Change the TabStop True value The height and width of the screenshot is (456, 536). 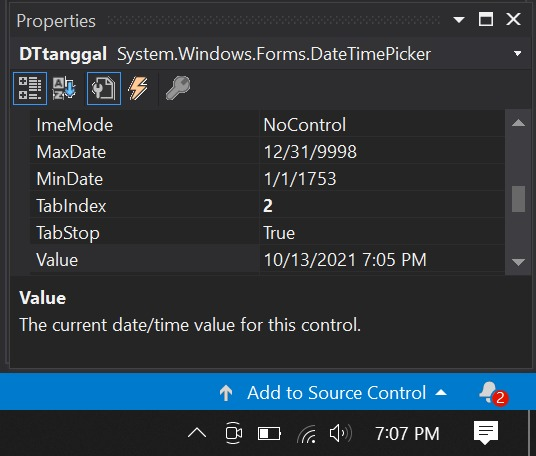tap(382, 232)
